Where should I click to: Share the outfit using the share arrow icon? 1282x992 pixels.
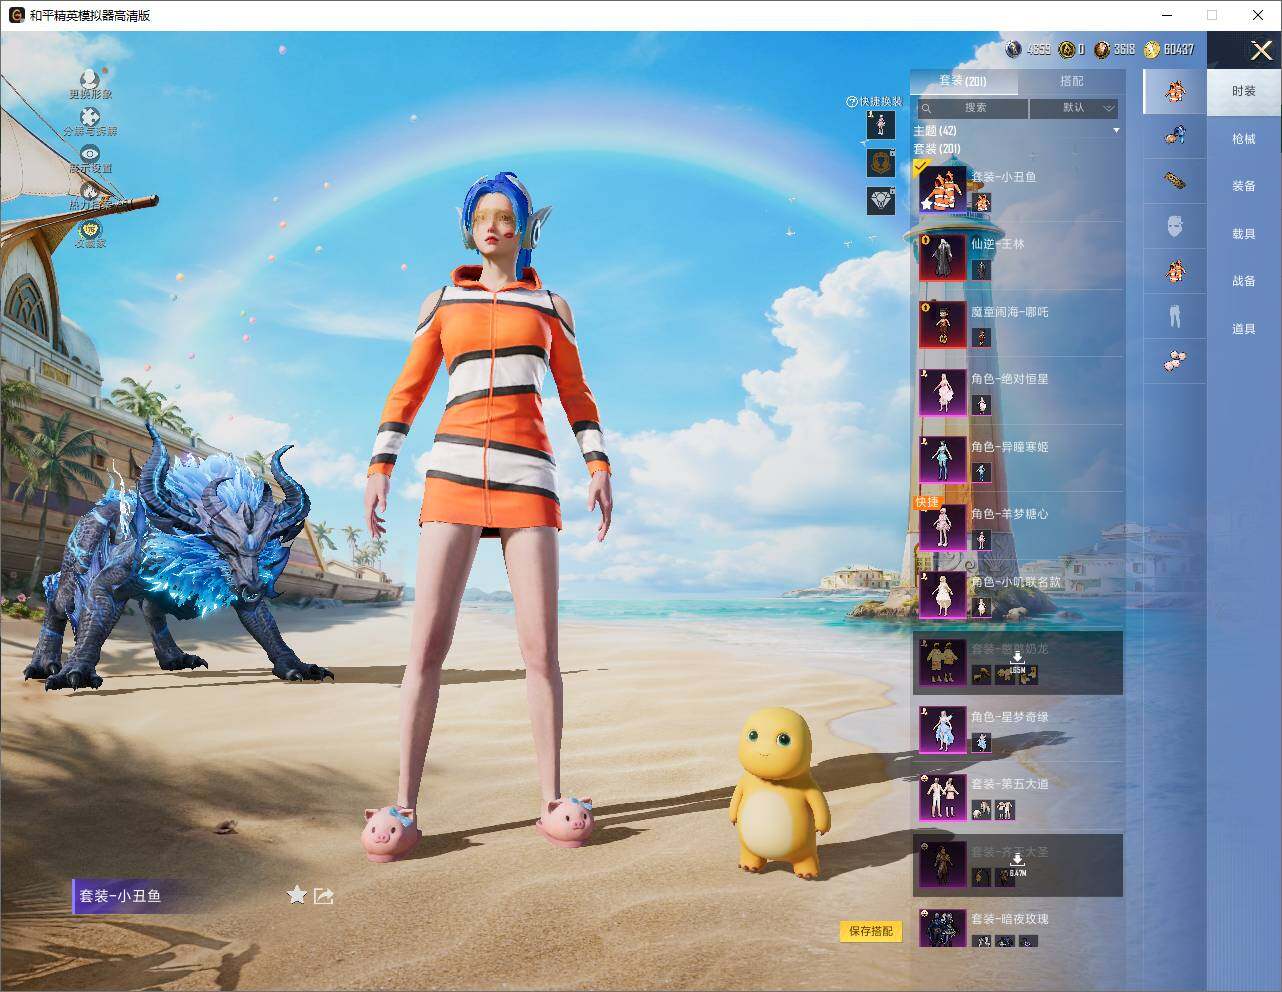[323, 896]
